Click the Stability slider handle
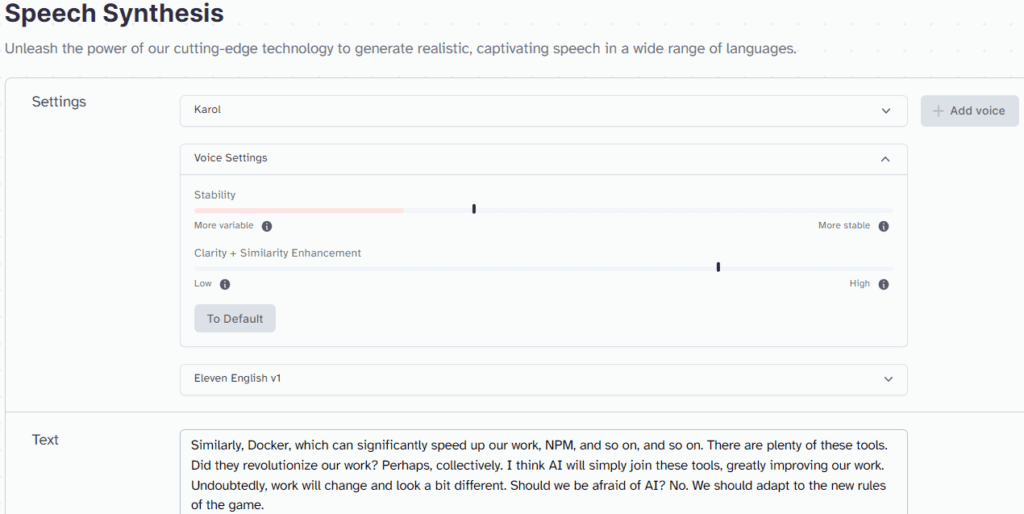The height and width of the screenshot is (514, 1024). click(x=474, y=209)
